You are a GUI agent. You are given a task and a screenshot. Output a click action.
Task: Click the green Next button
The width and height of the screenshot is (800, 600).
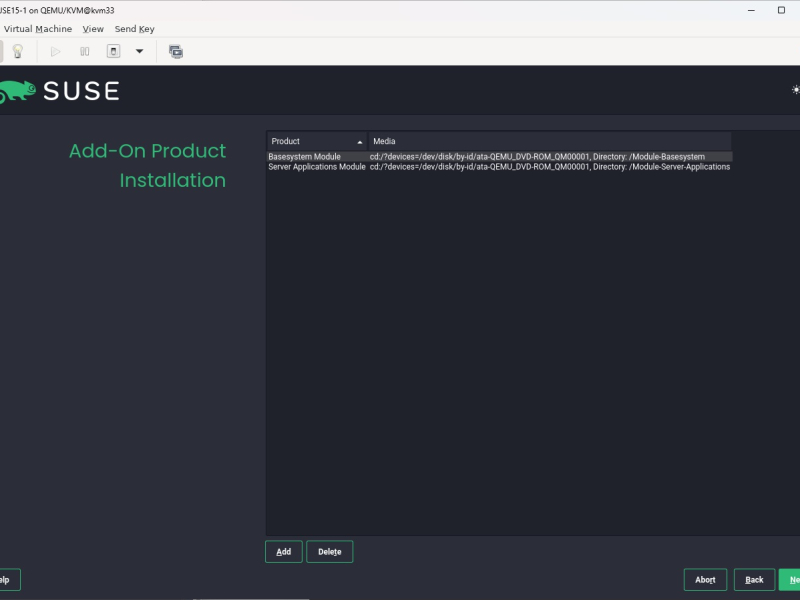point(790,580)
